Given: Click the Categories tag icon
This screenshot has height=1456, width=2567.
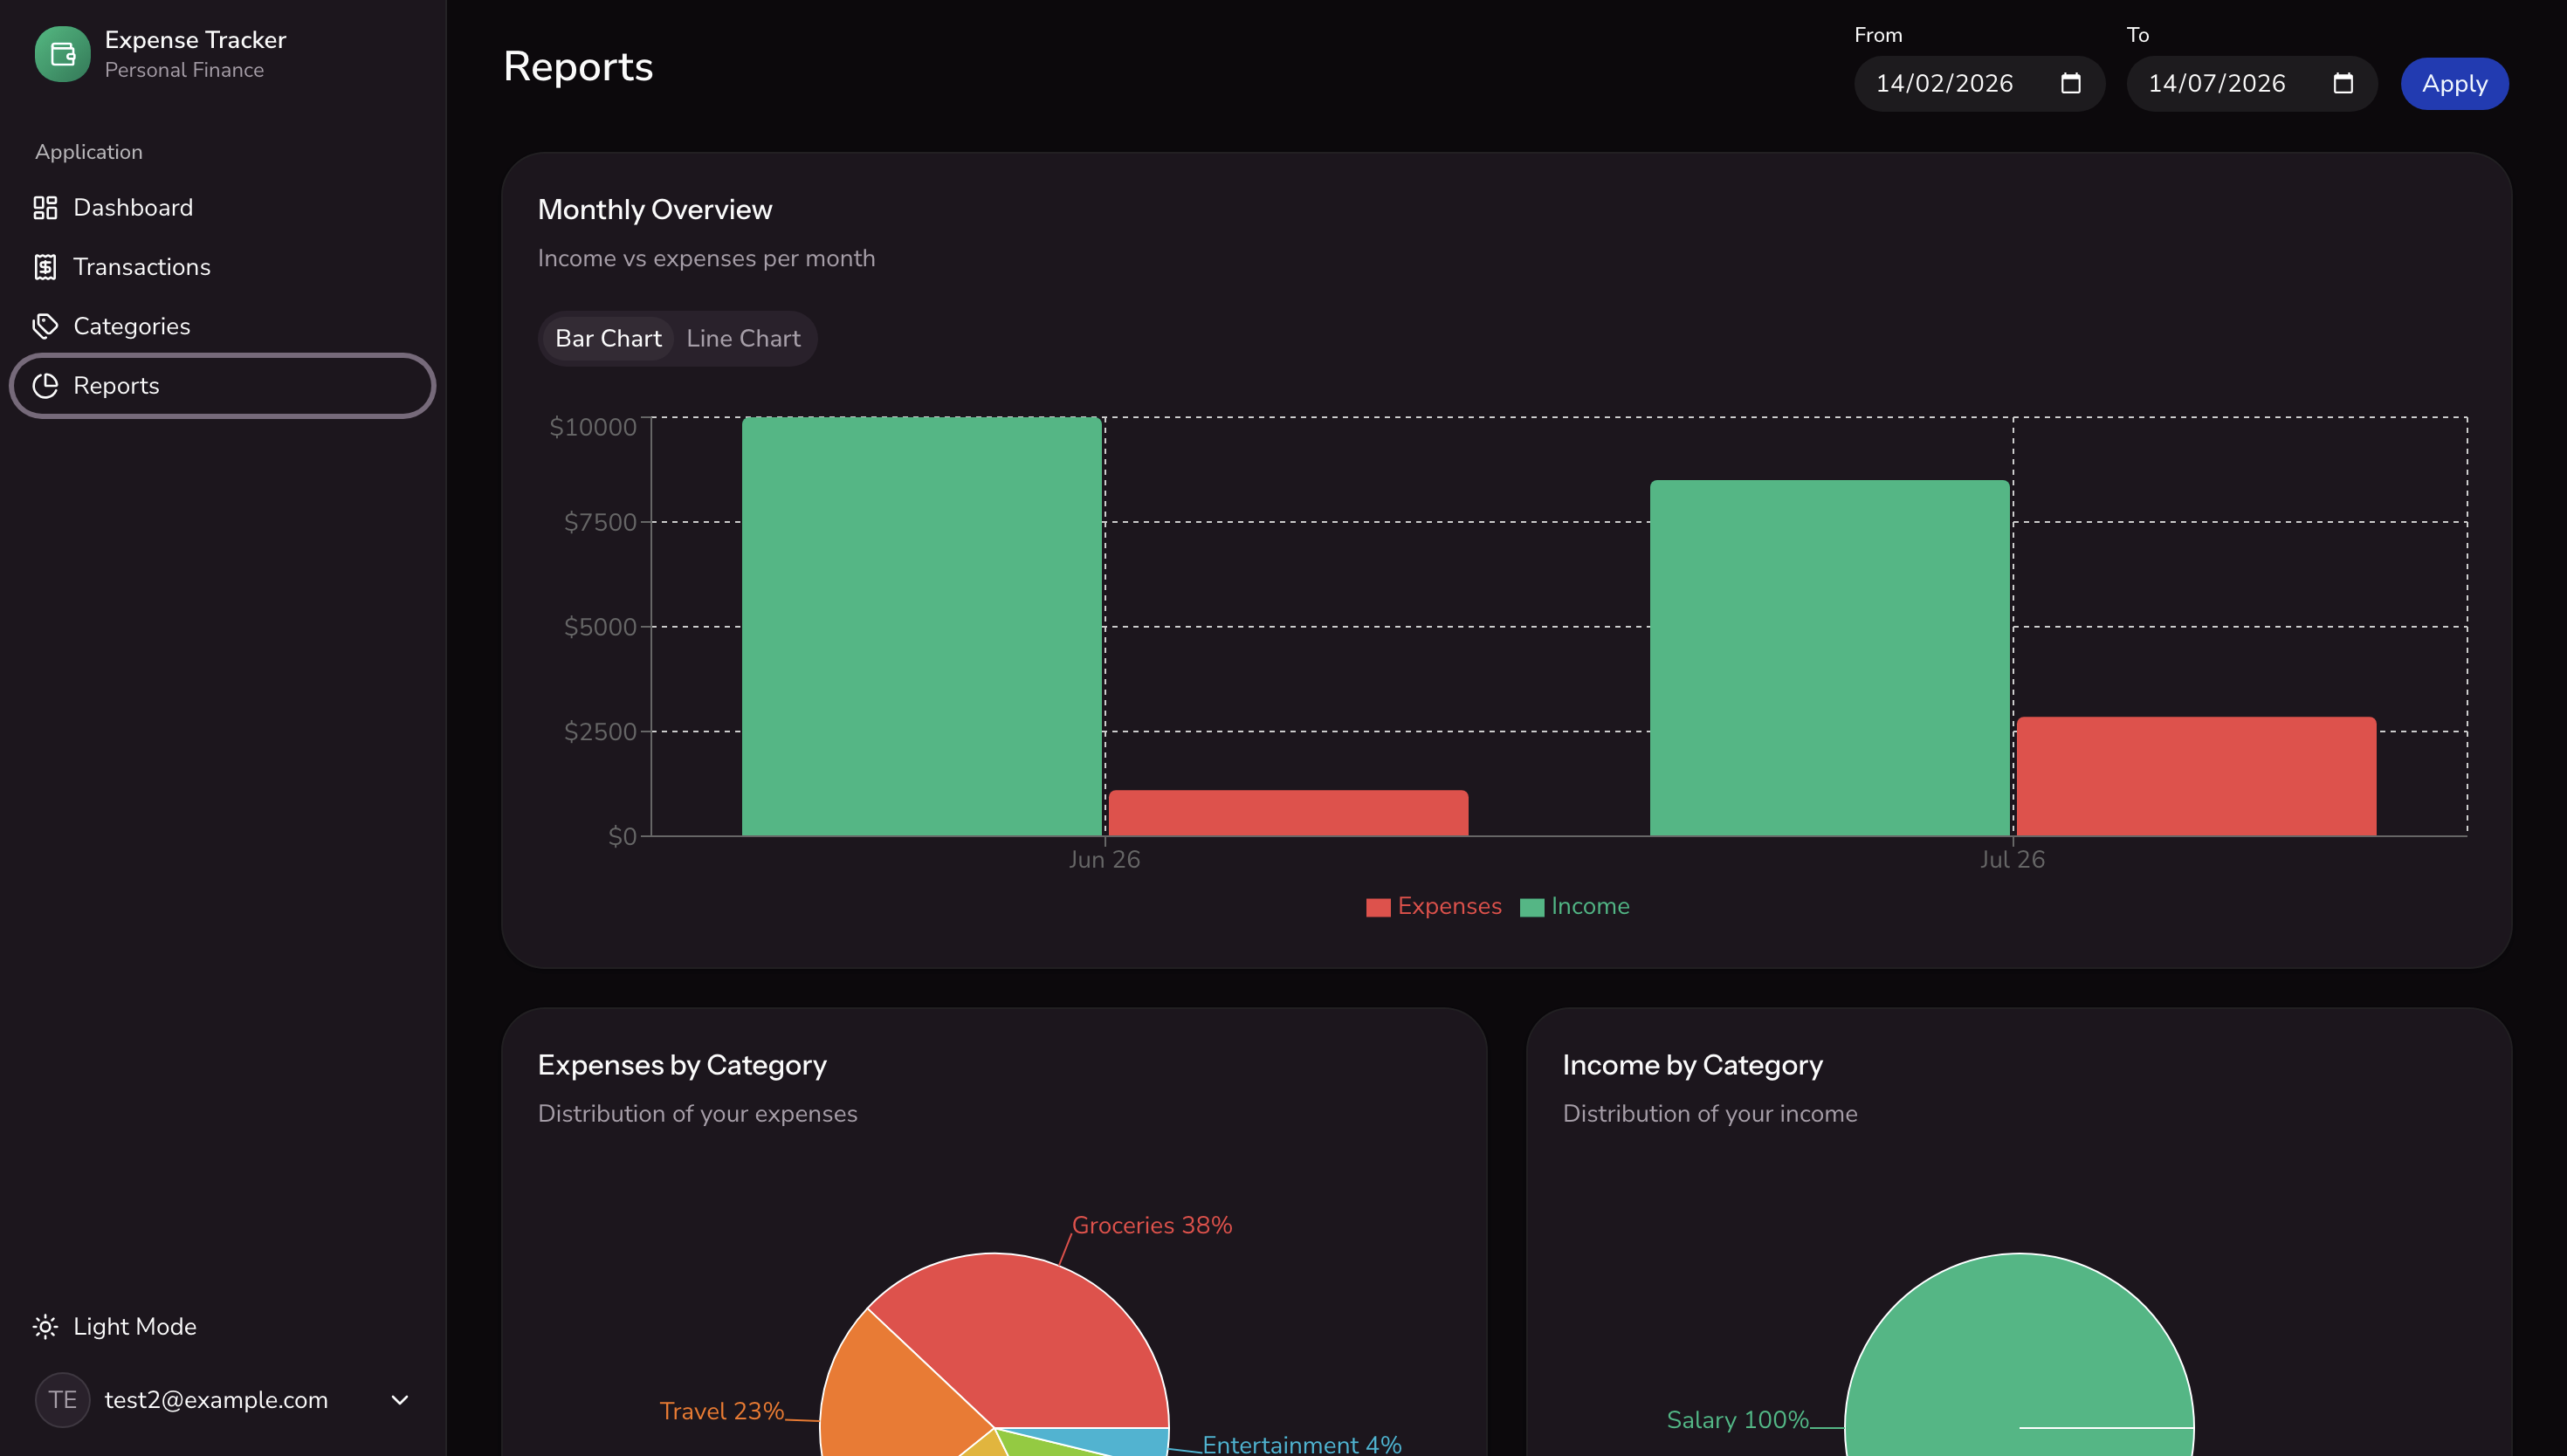Looking at the screenshot, I should (x=45, y=326).
